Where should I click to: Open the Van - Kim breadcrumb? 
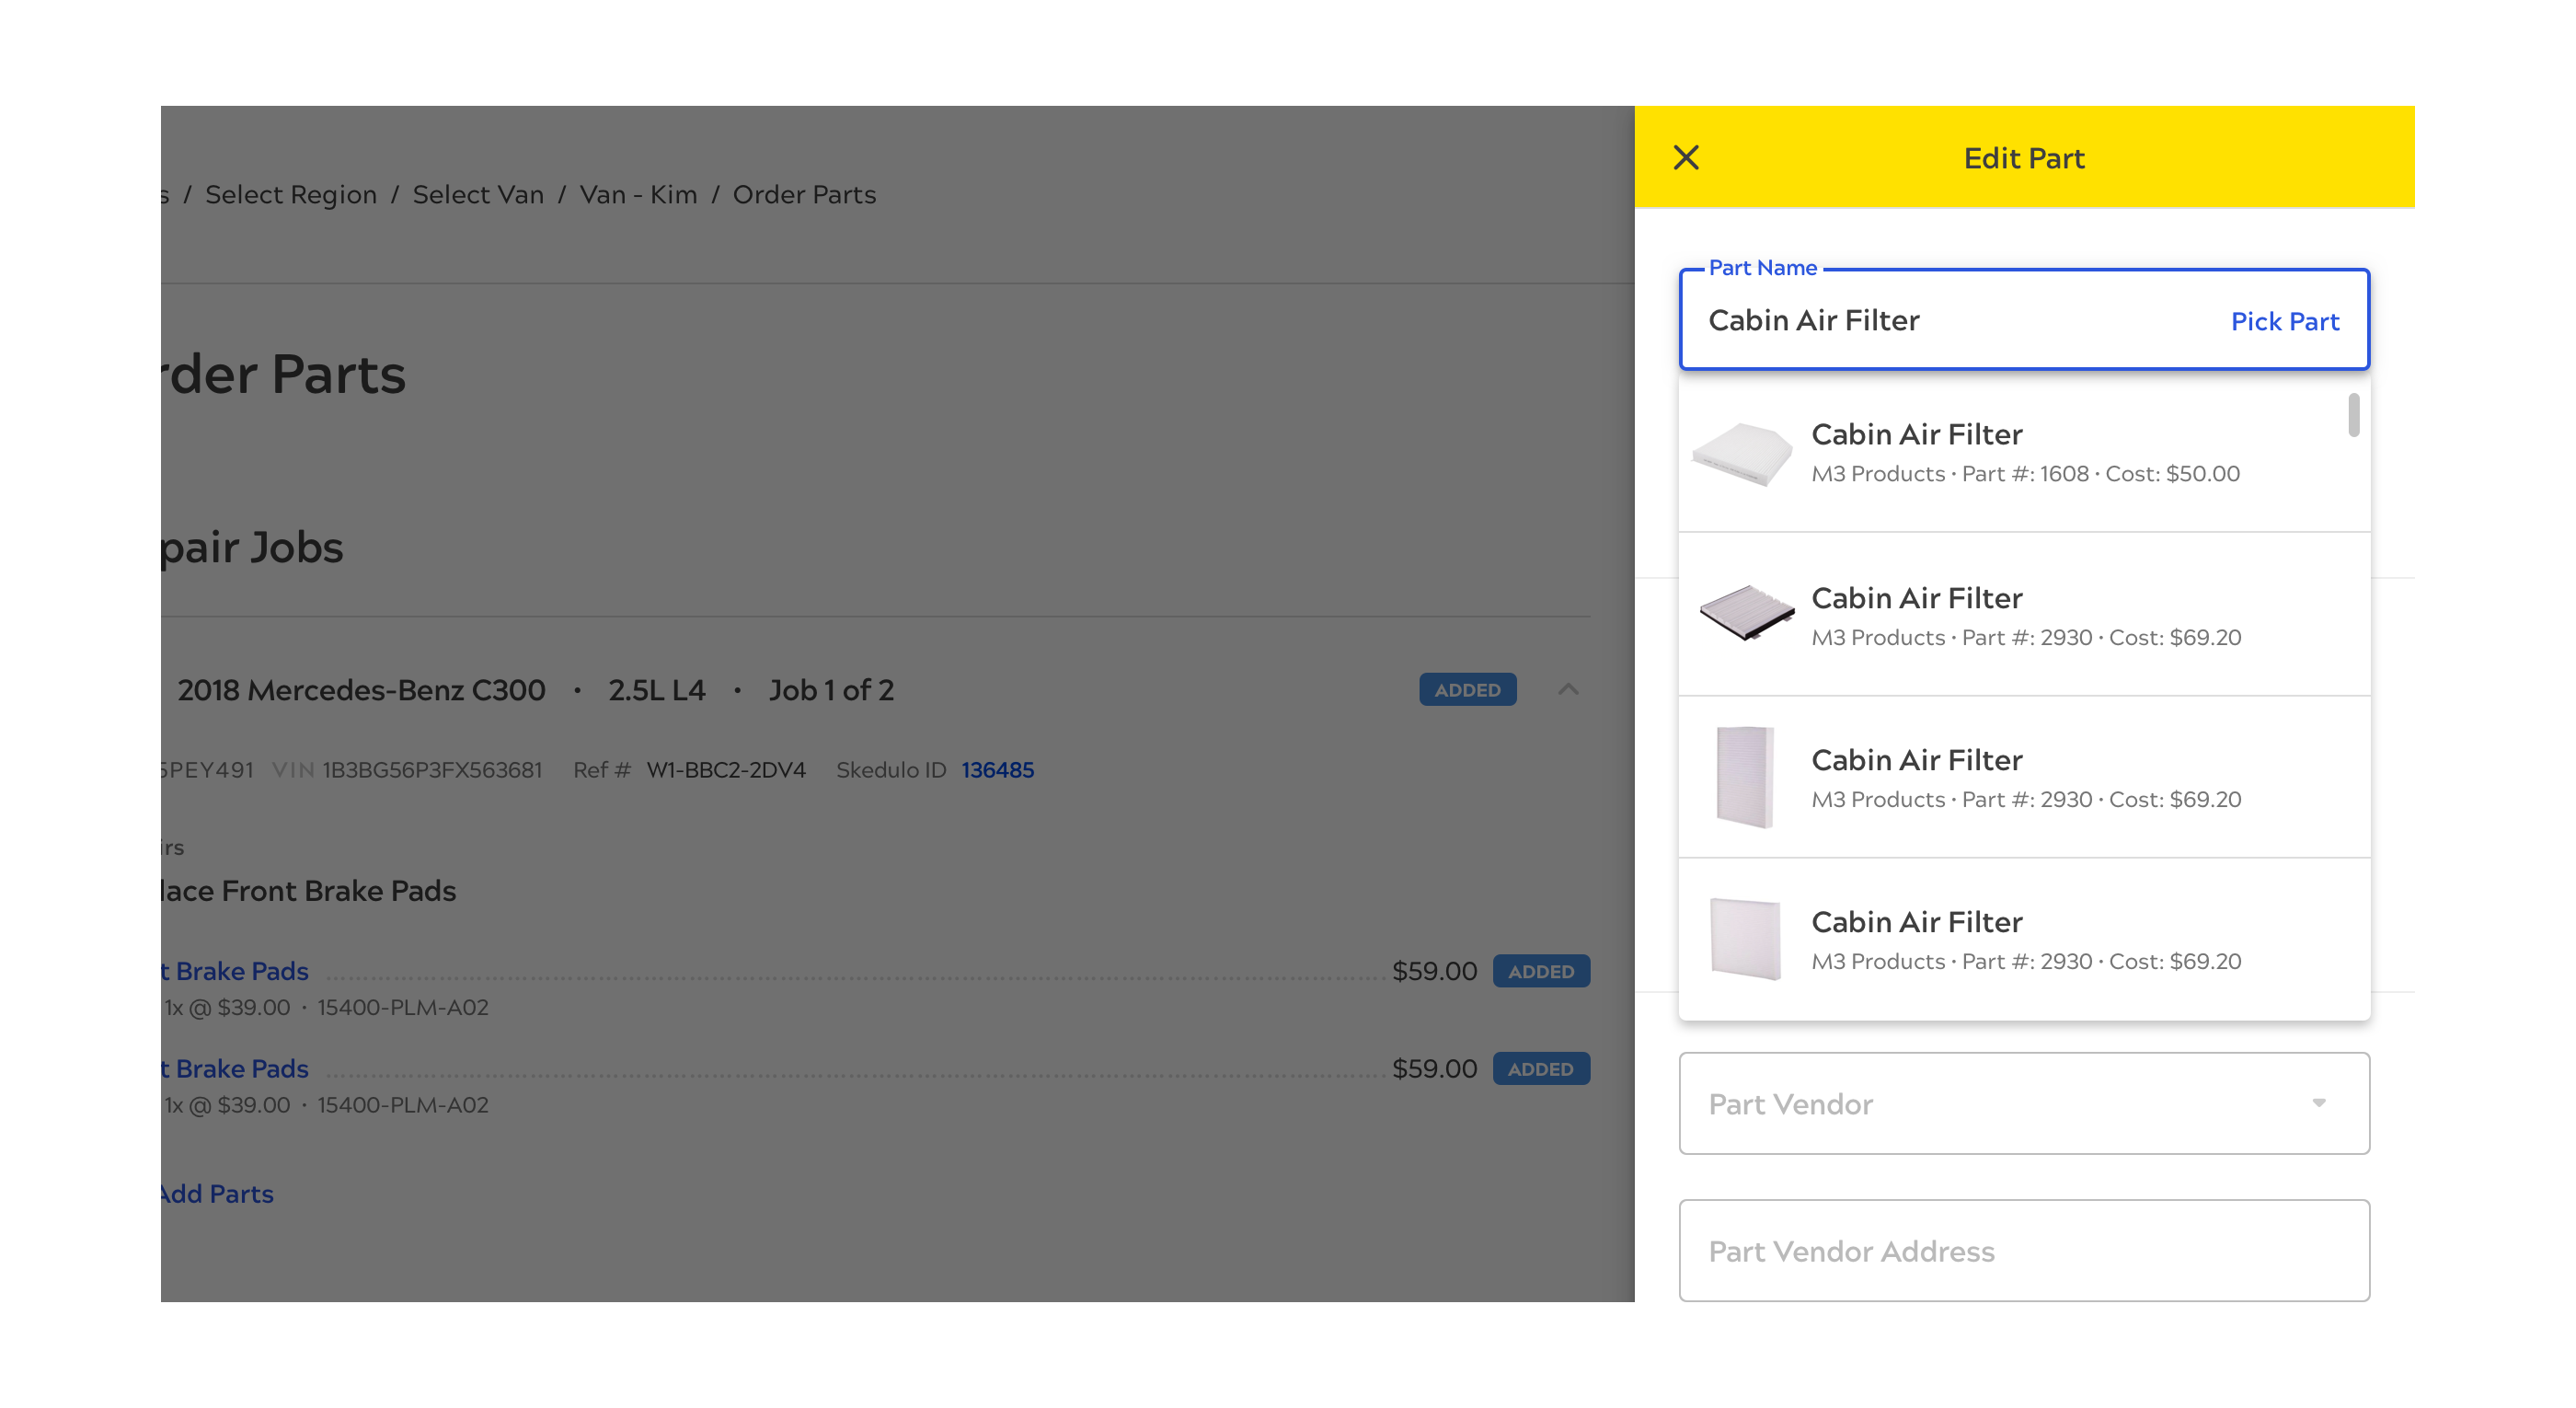pos(638,195)
